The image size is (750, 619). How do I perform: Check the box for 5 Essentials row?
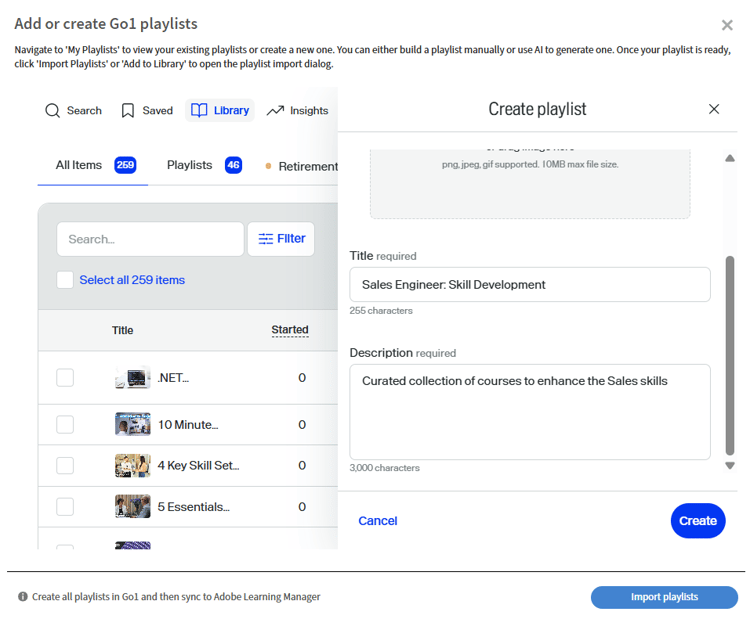coord(65,507)
